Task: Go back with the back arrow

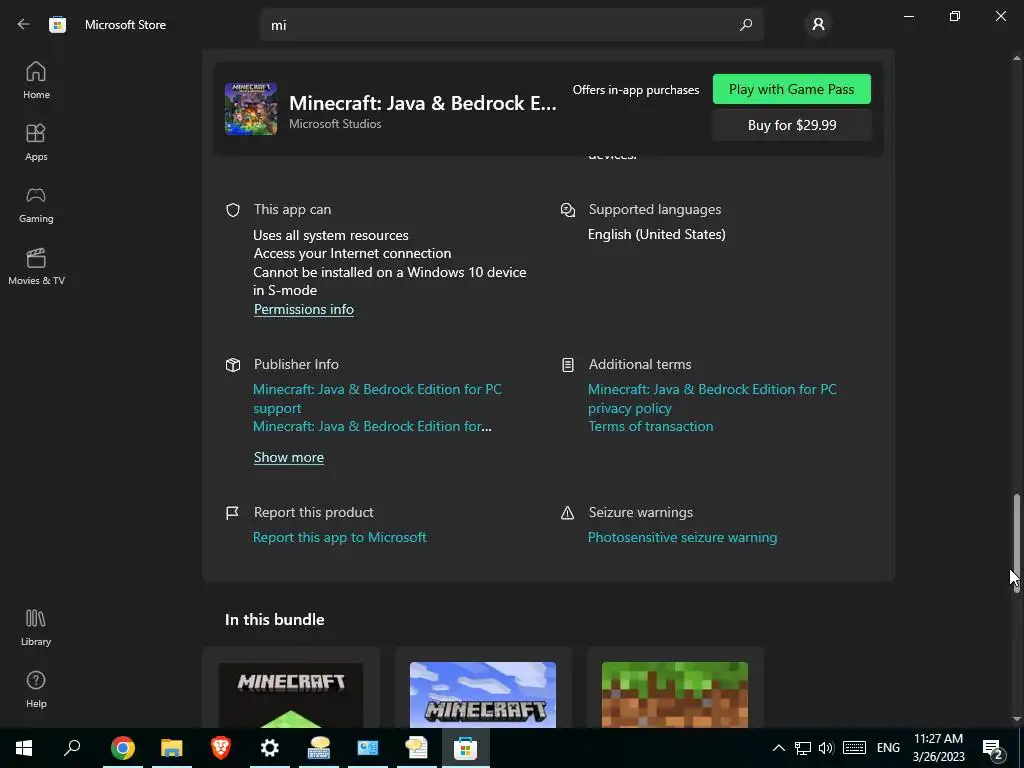Action: point(24,24)
